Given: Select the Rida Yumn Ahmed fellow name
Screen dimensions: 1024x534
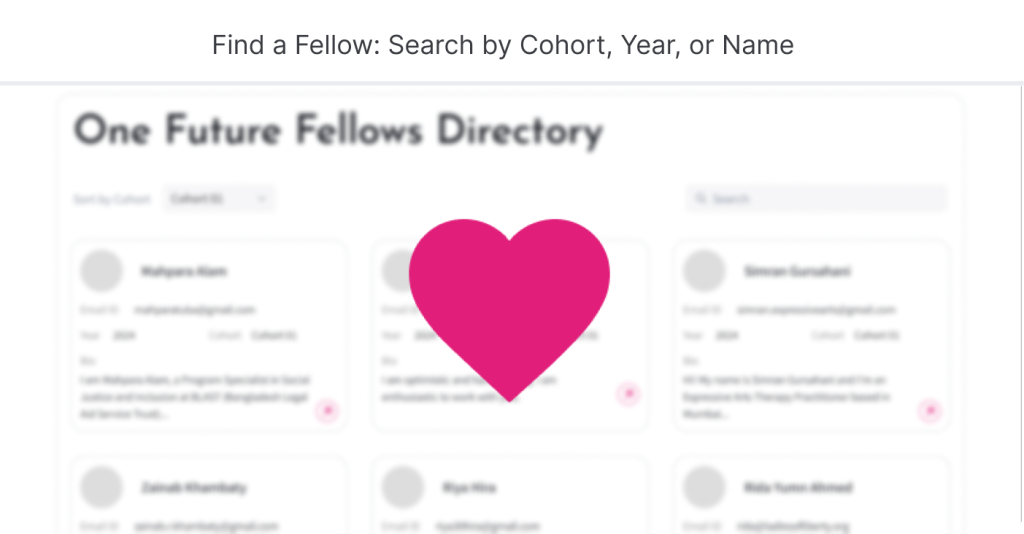Looking at the screenshot, I should [x=798, y=488].
